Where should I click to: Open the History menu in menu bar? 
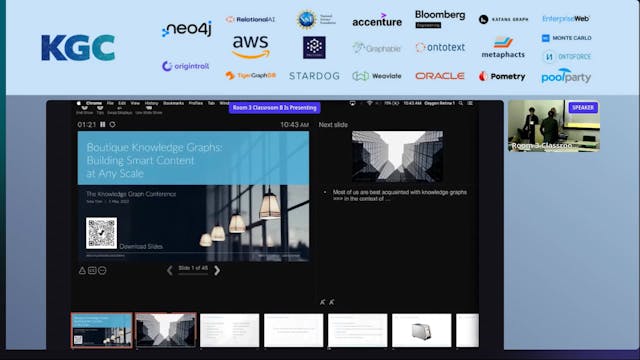[151, 103]
